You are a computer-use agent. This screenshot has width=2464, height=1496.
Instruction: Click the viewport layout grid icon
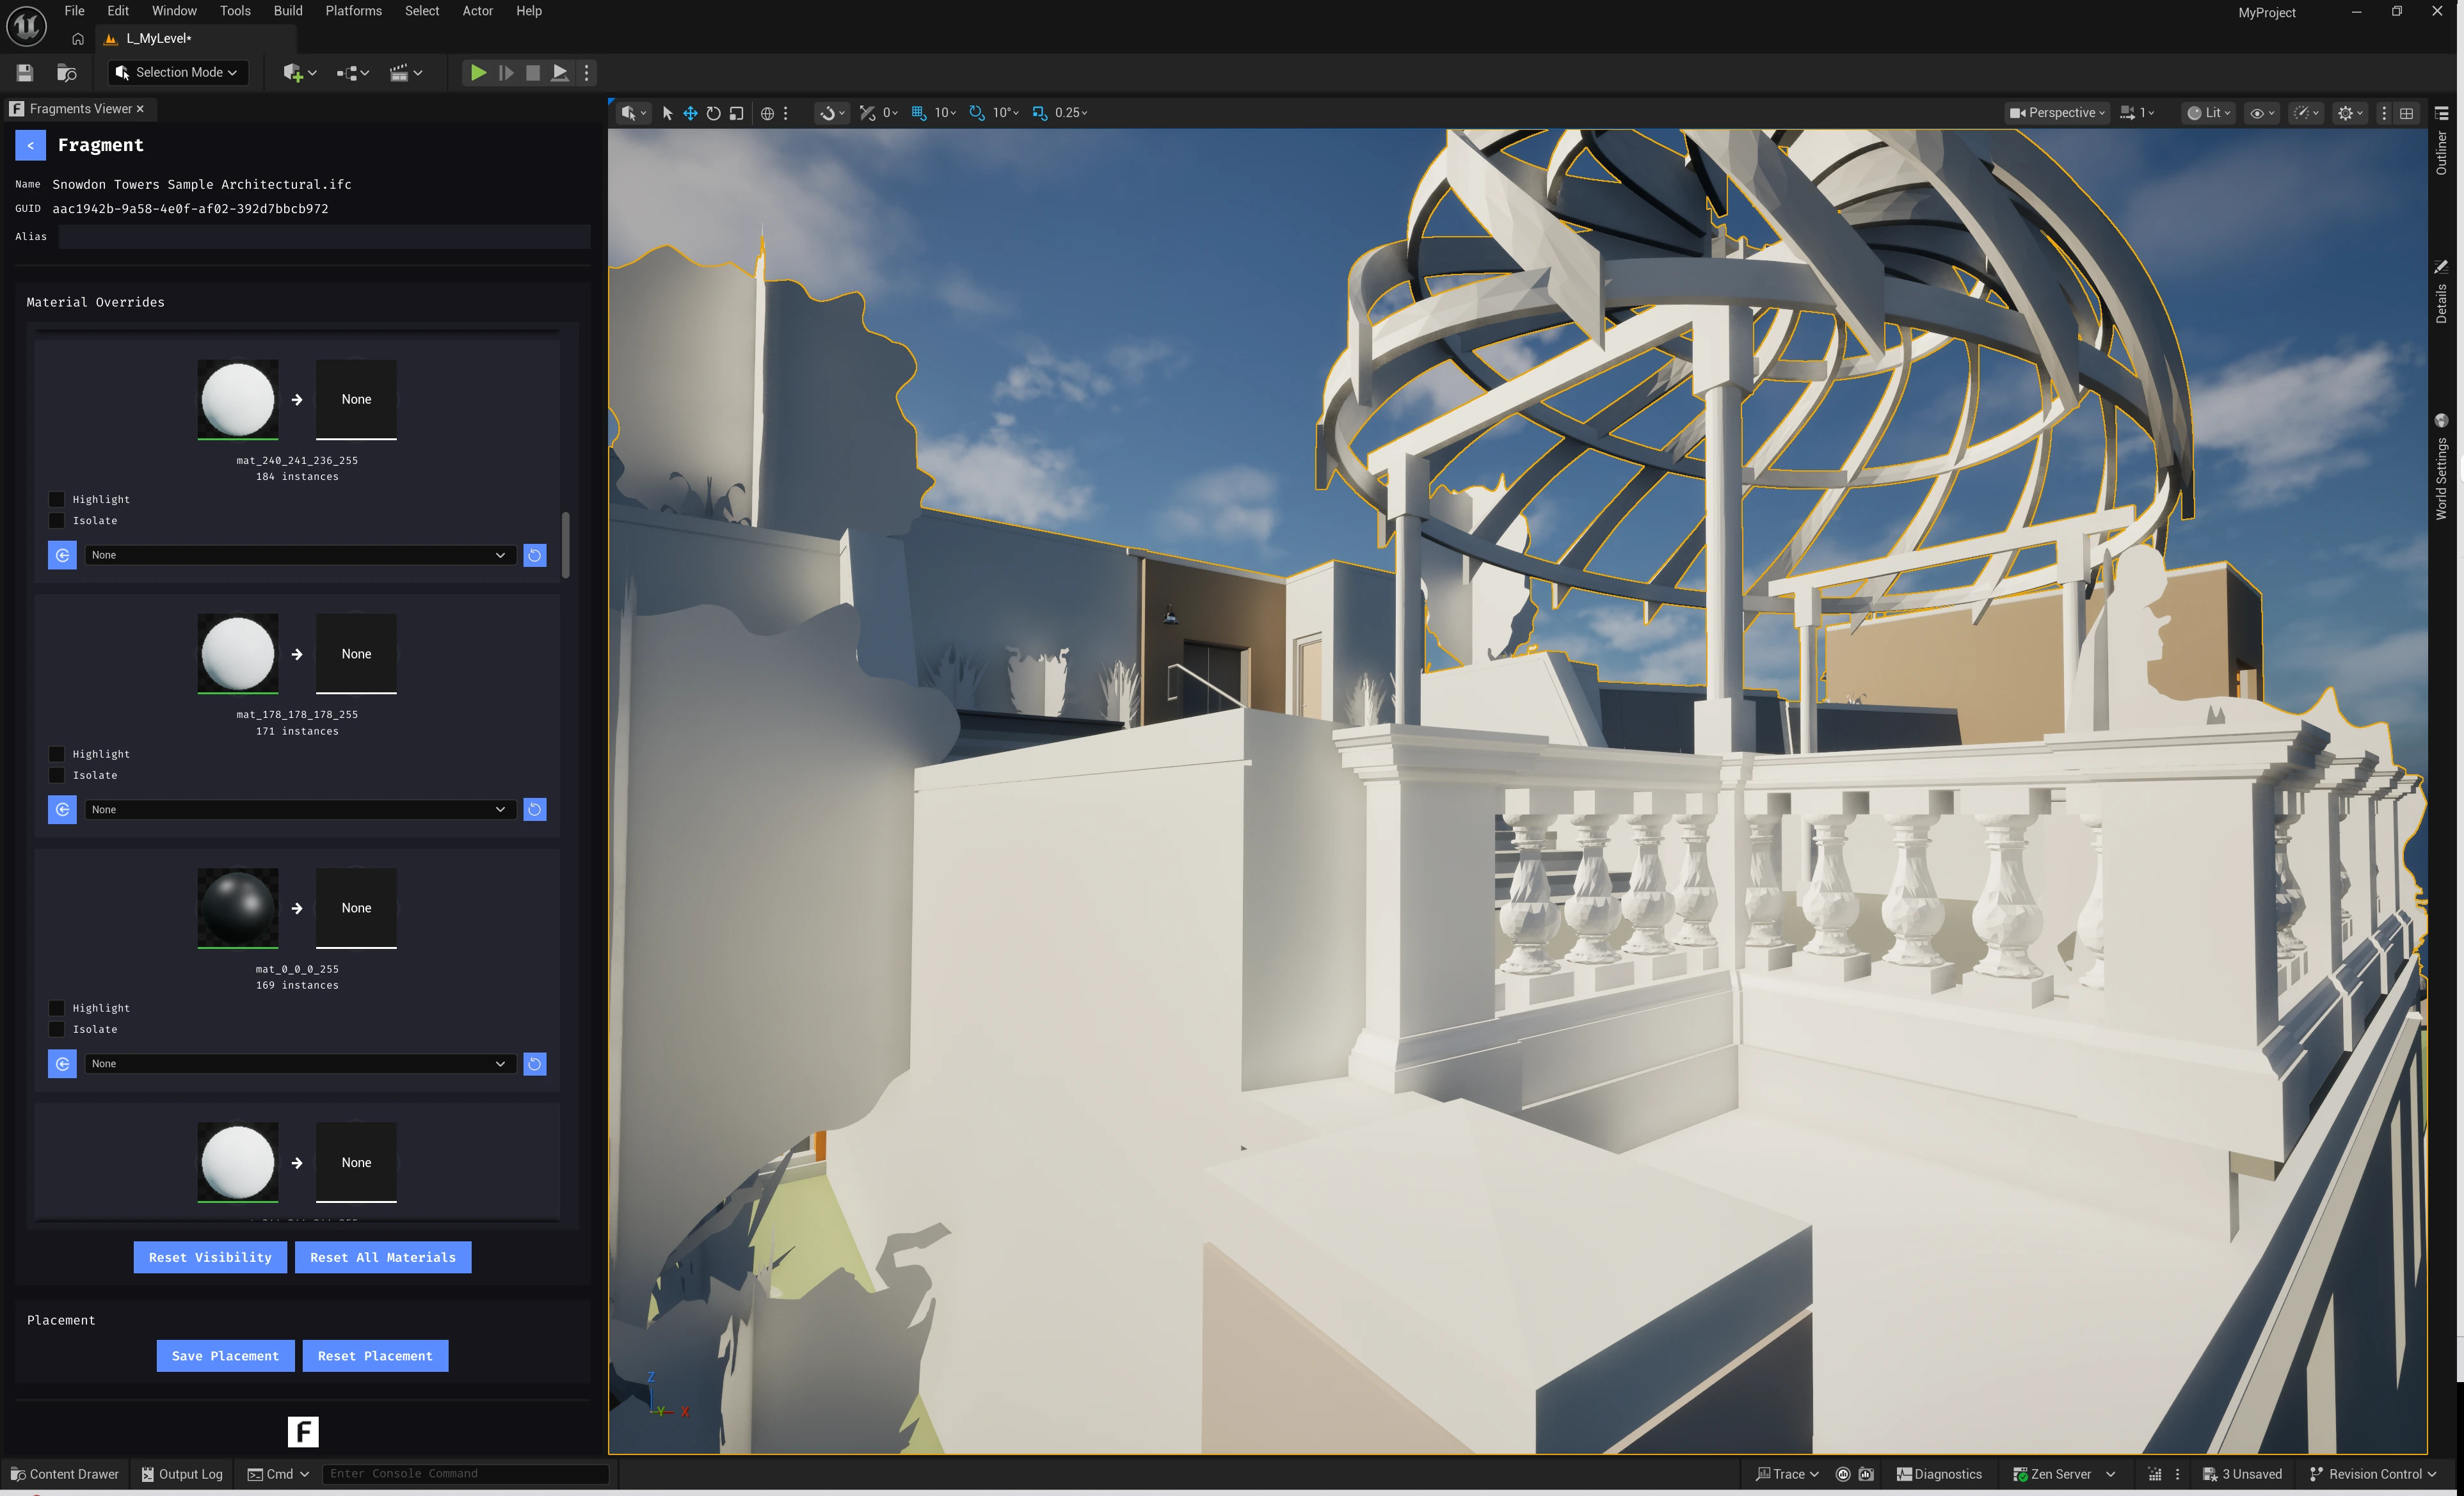(2407, 113)
